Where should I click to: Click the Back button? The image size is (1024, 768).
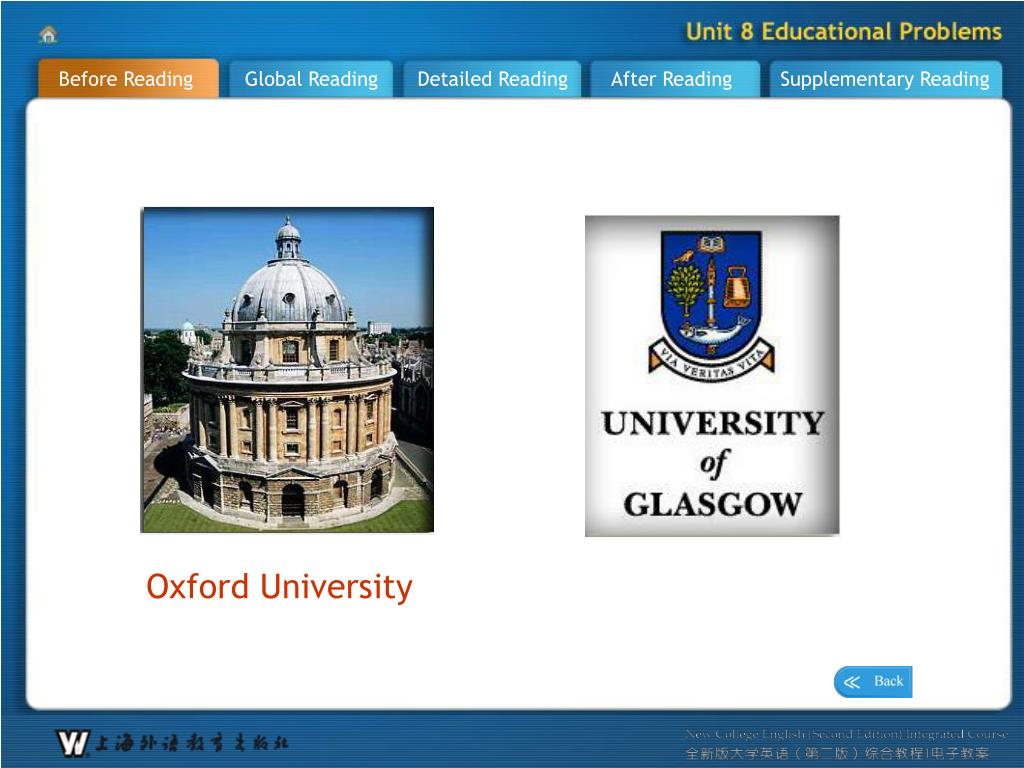tap(873, 682)
